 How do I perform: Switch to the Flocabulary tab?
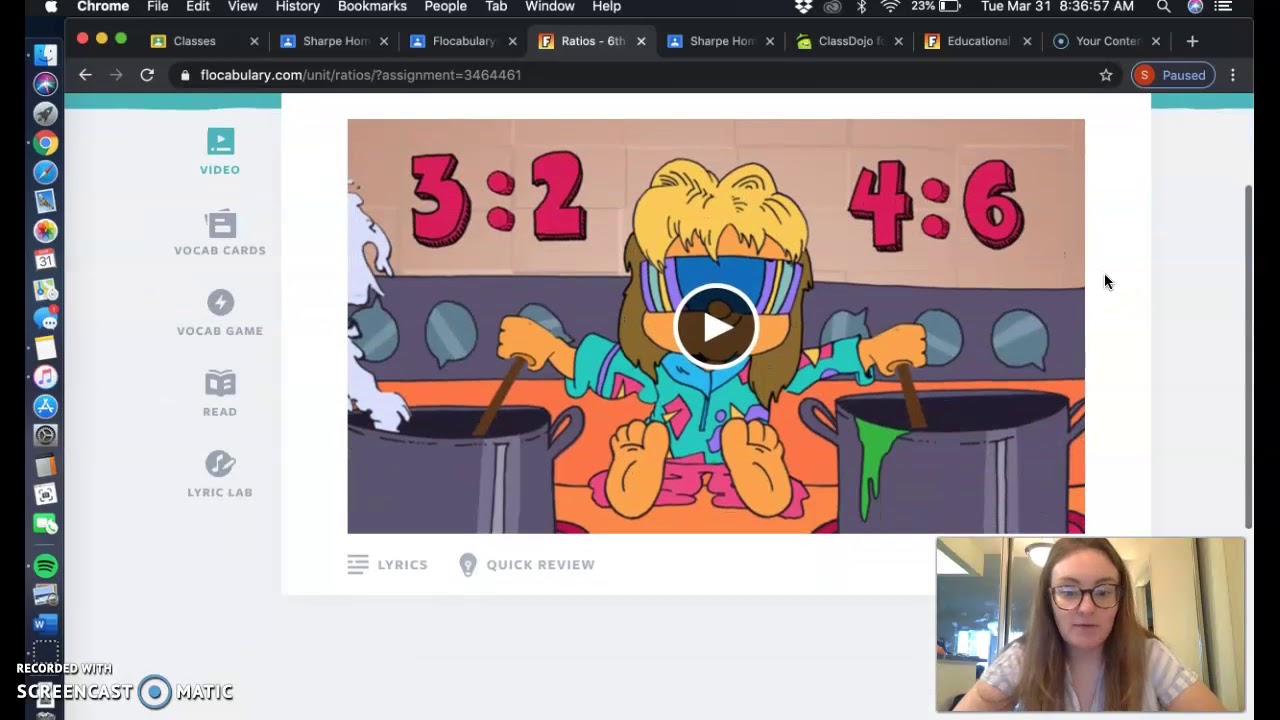(x=464, y=41)
